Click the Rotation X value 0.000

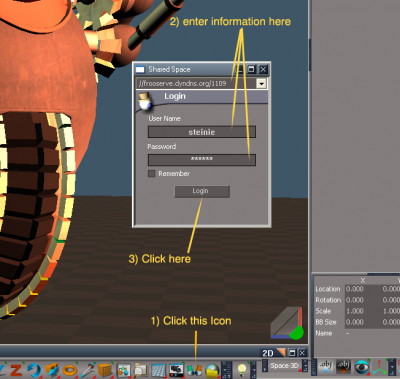click(355, 300)
